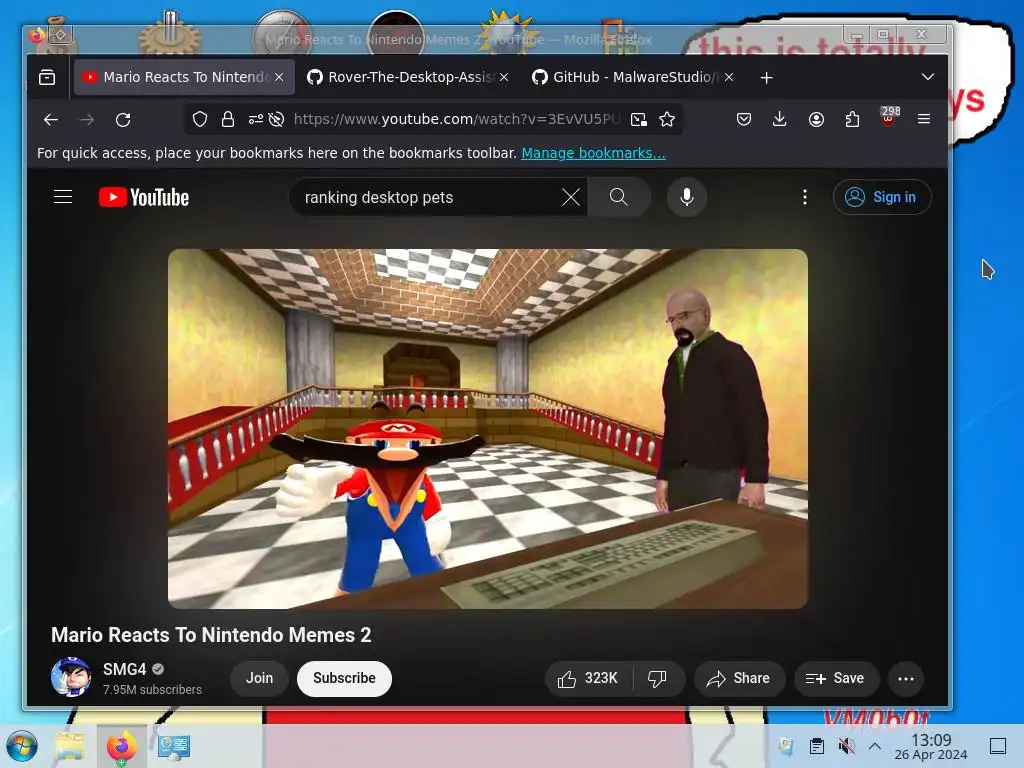1024x768 pixels.
Task: Submit search with magnifier button
Action: [x=618, y=197]
